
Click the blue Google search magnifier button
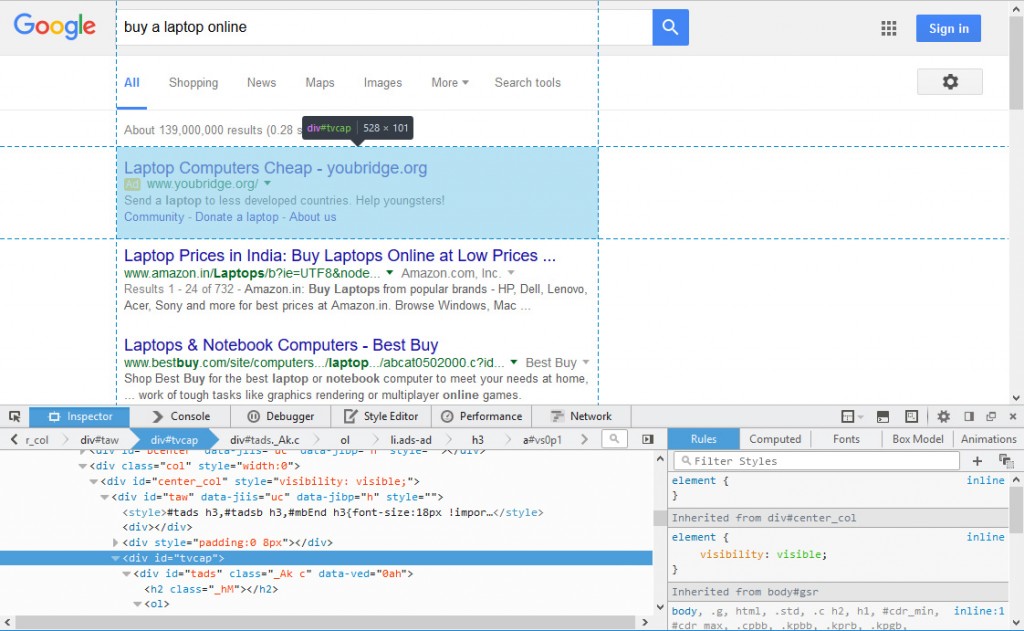coord(670,28)
